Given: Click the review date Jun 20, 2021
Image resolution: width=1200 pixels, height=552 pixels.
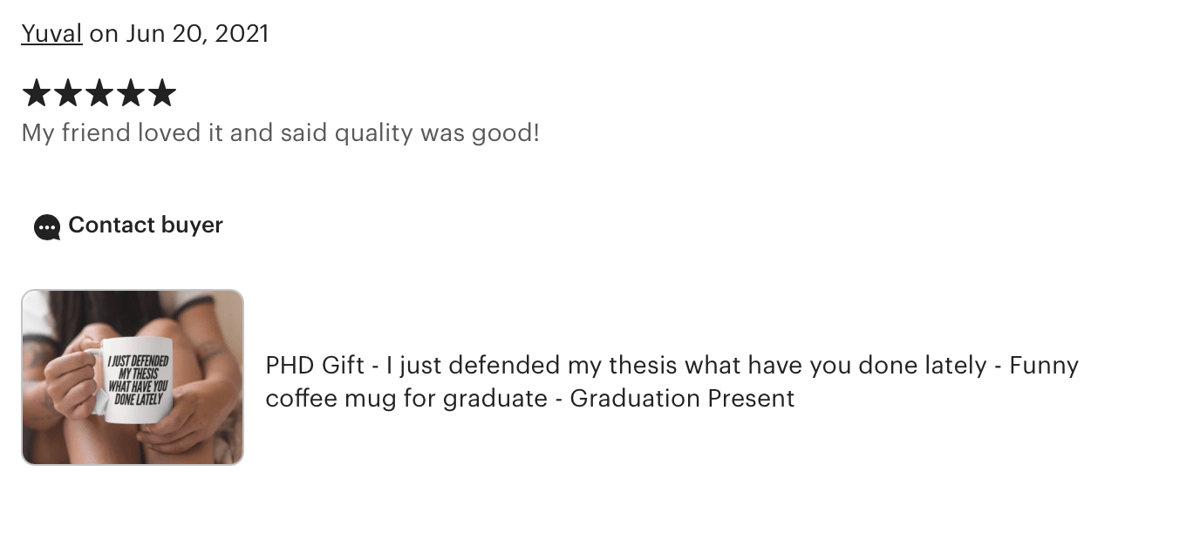Looking at the screenshot, I should point(197,33).
